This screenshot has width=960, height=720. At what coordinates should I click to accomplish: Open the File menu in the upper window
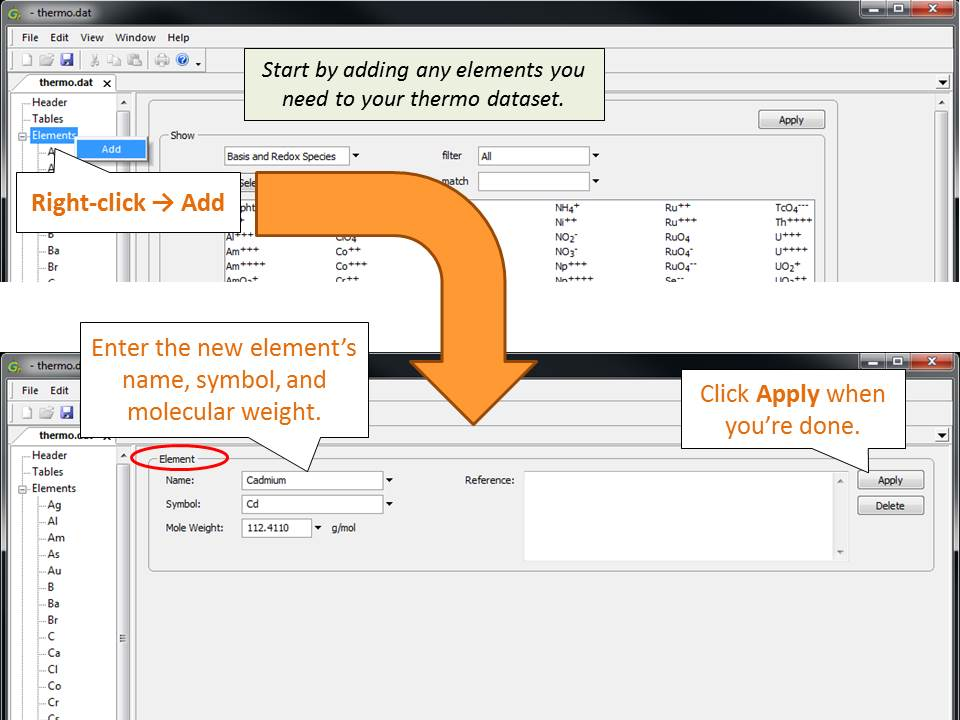(x=30, y=37)
